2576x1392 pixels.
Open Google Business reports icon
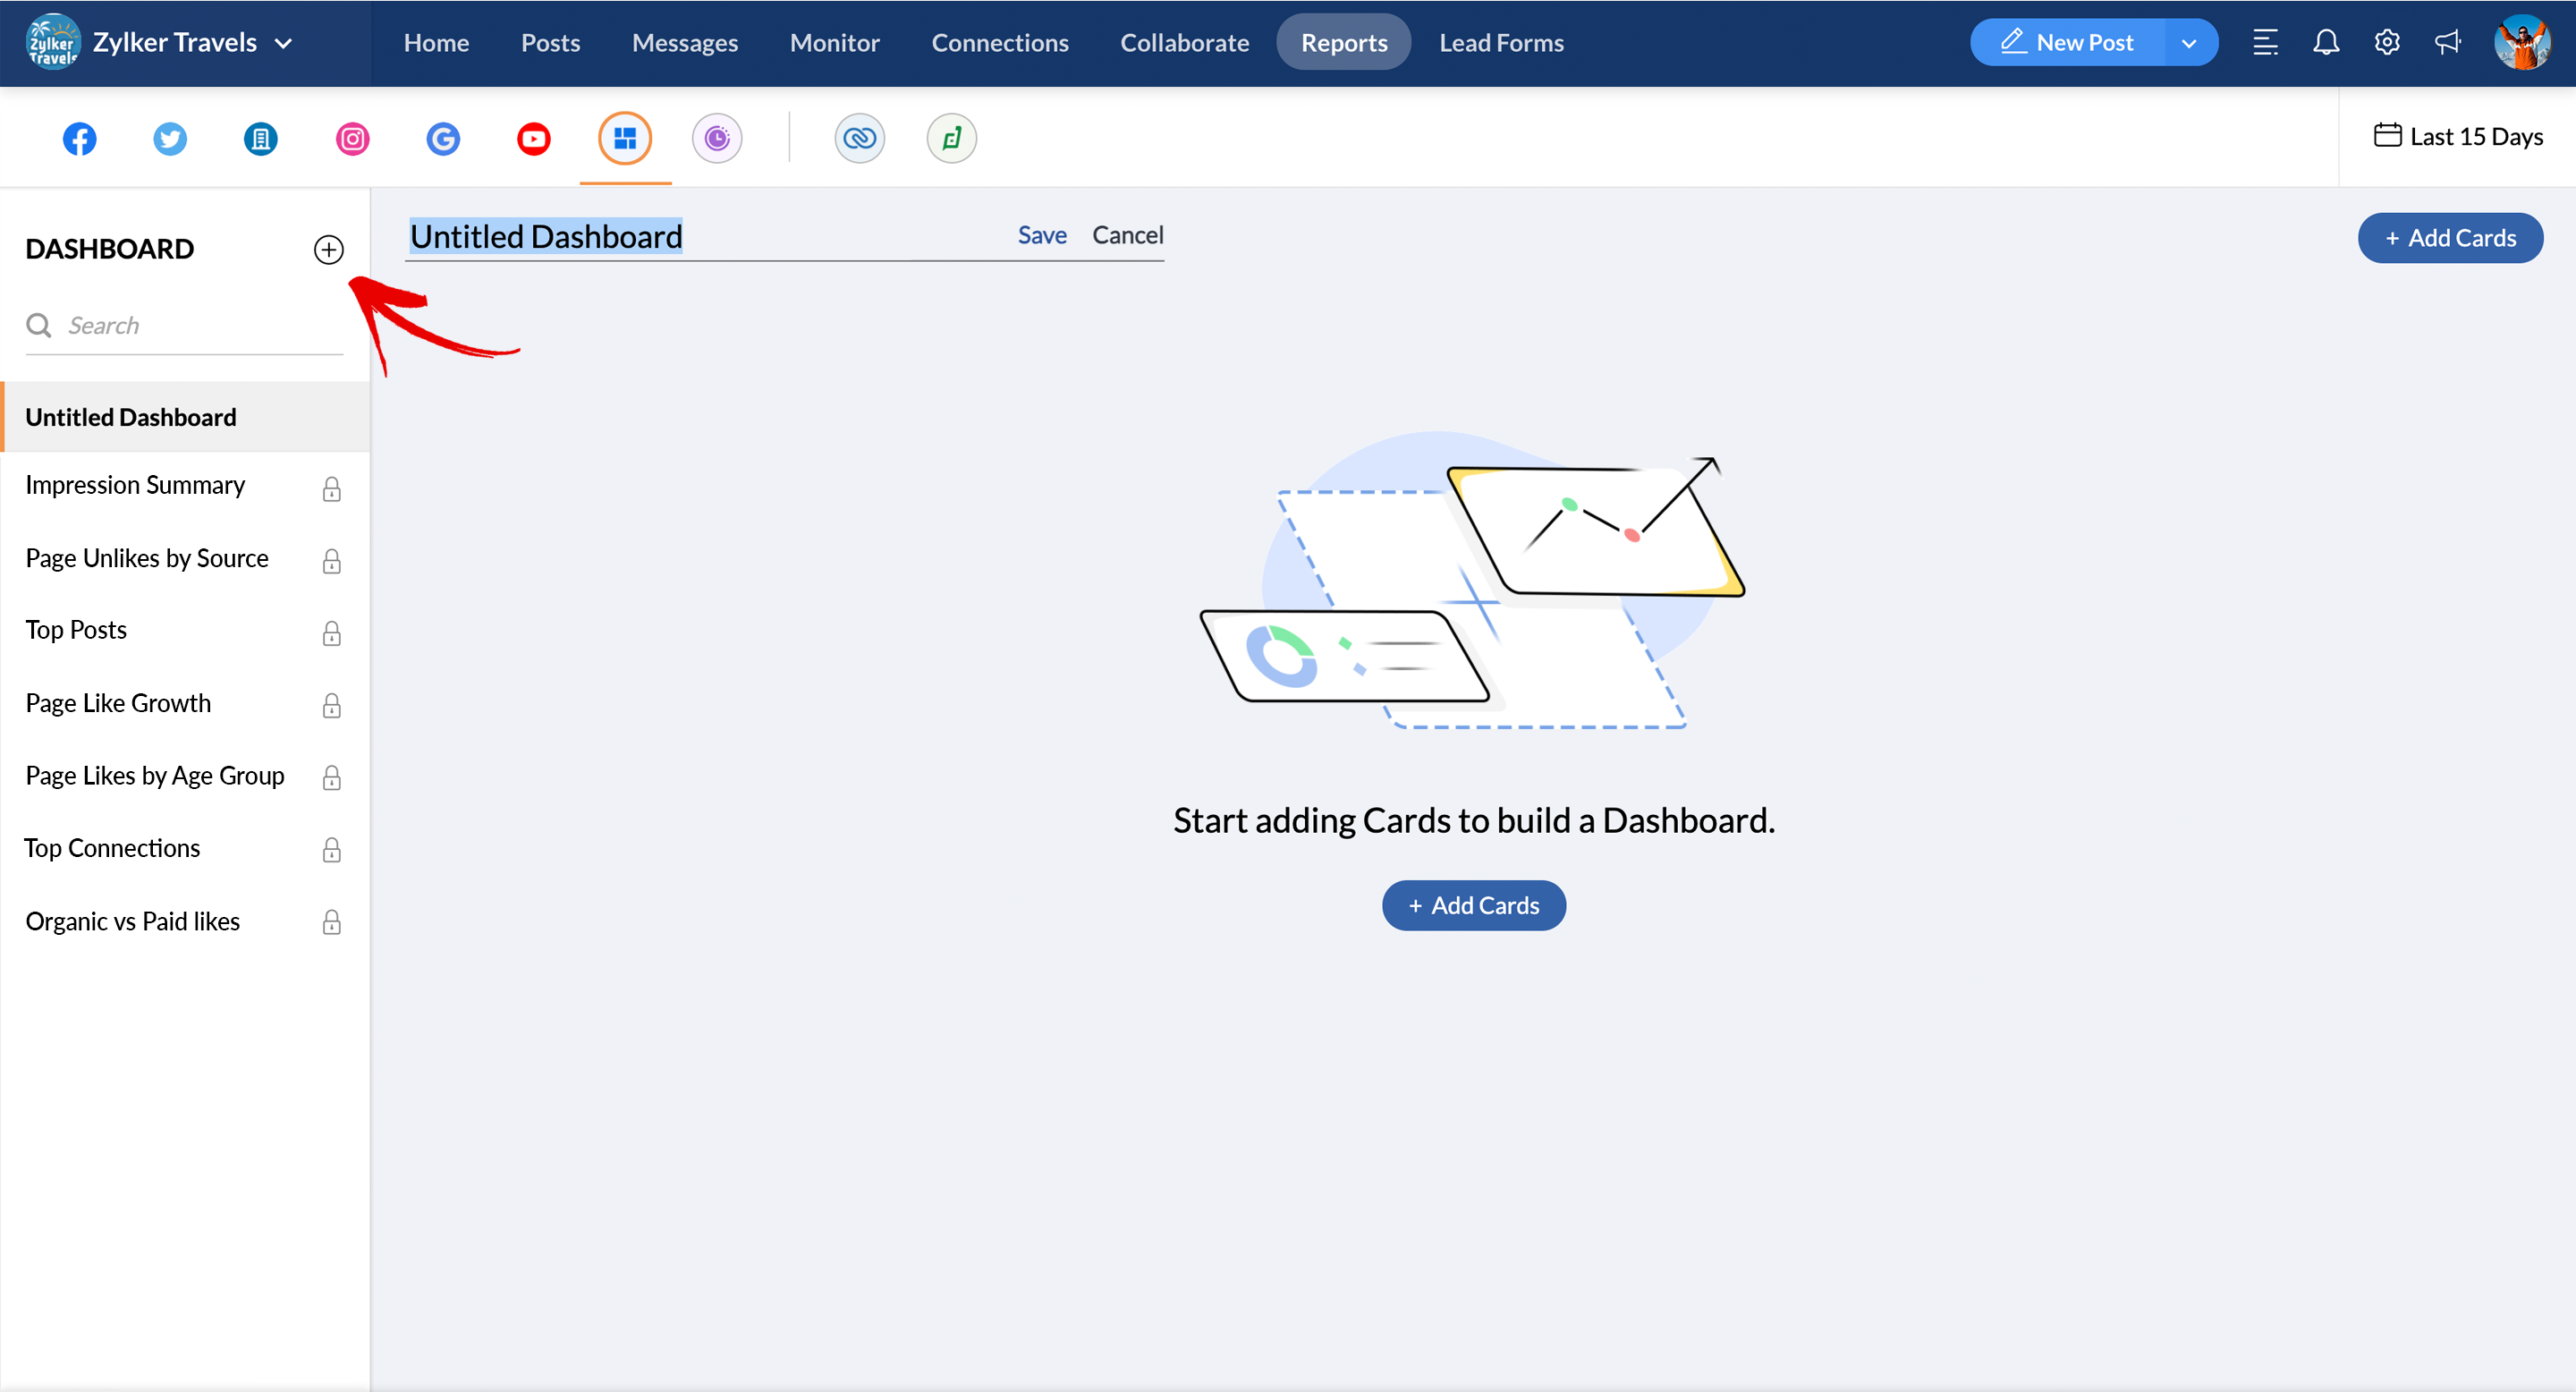coord(443,138)
